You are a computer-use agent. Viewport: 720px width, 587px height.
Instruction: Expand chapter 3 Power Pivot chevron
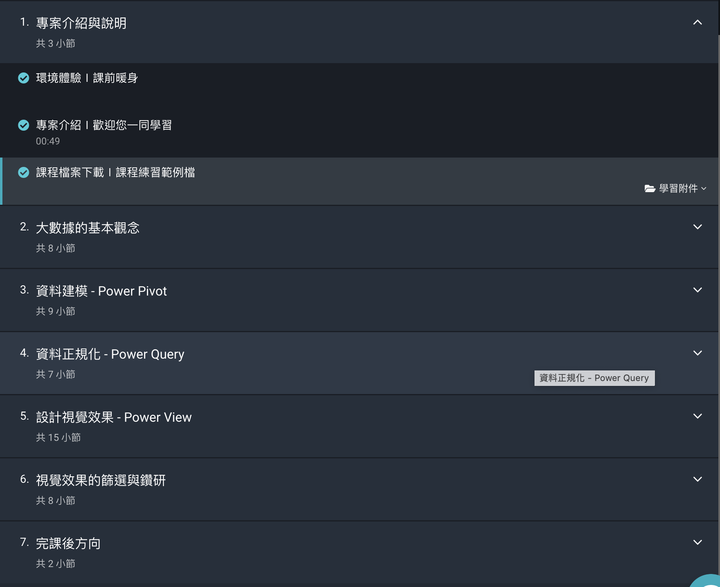click(697, 290)
